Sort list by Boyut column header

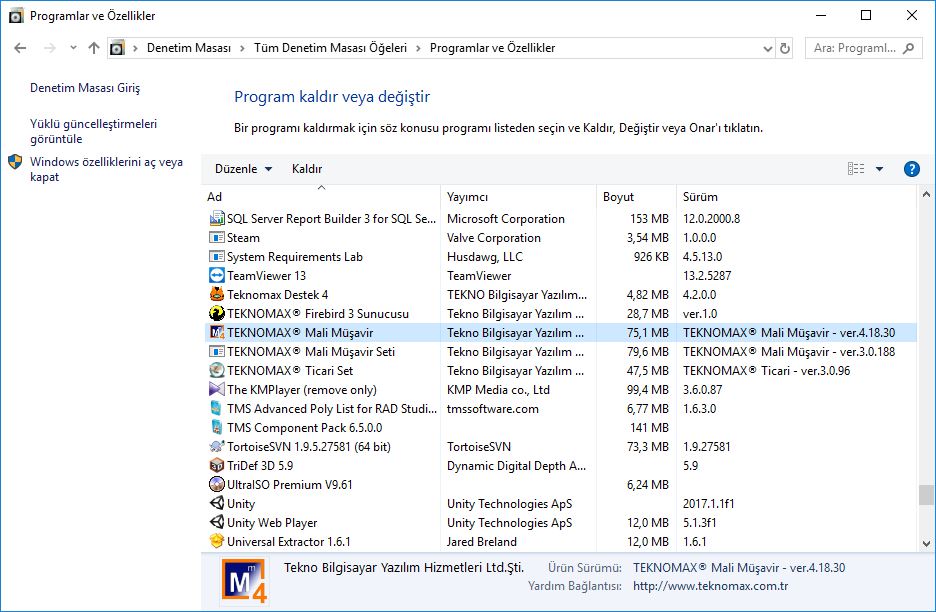click(x=618, y=197)
